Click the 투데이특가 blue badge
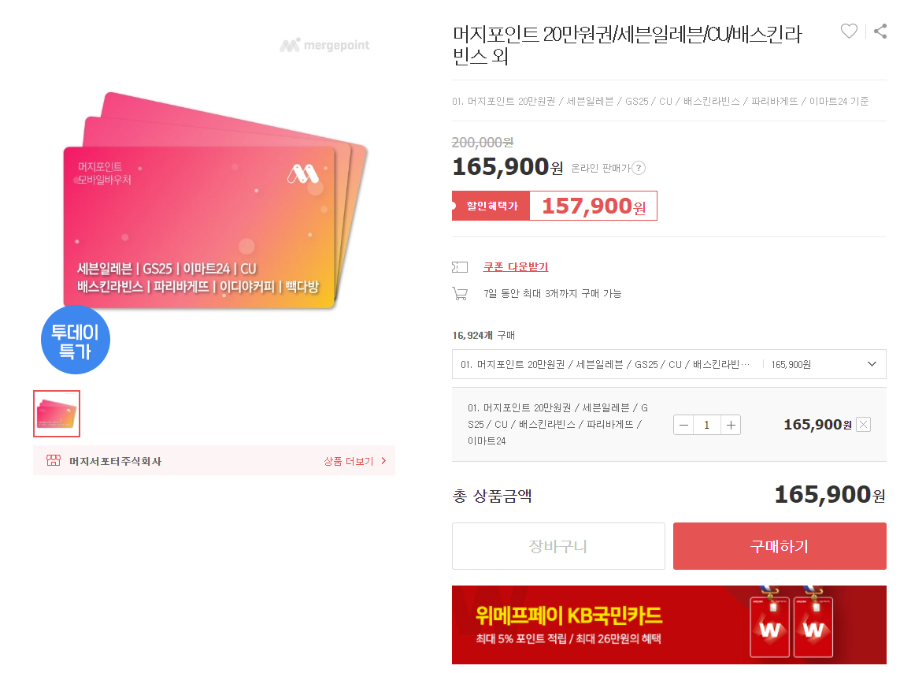Screen dimensions: 900x673 tap(75, 340)
